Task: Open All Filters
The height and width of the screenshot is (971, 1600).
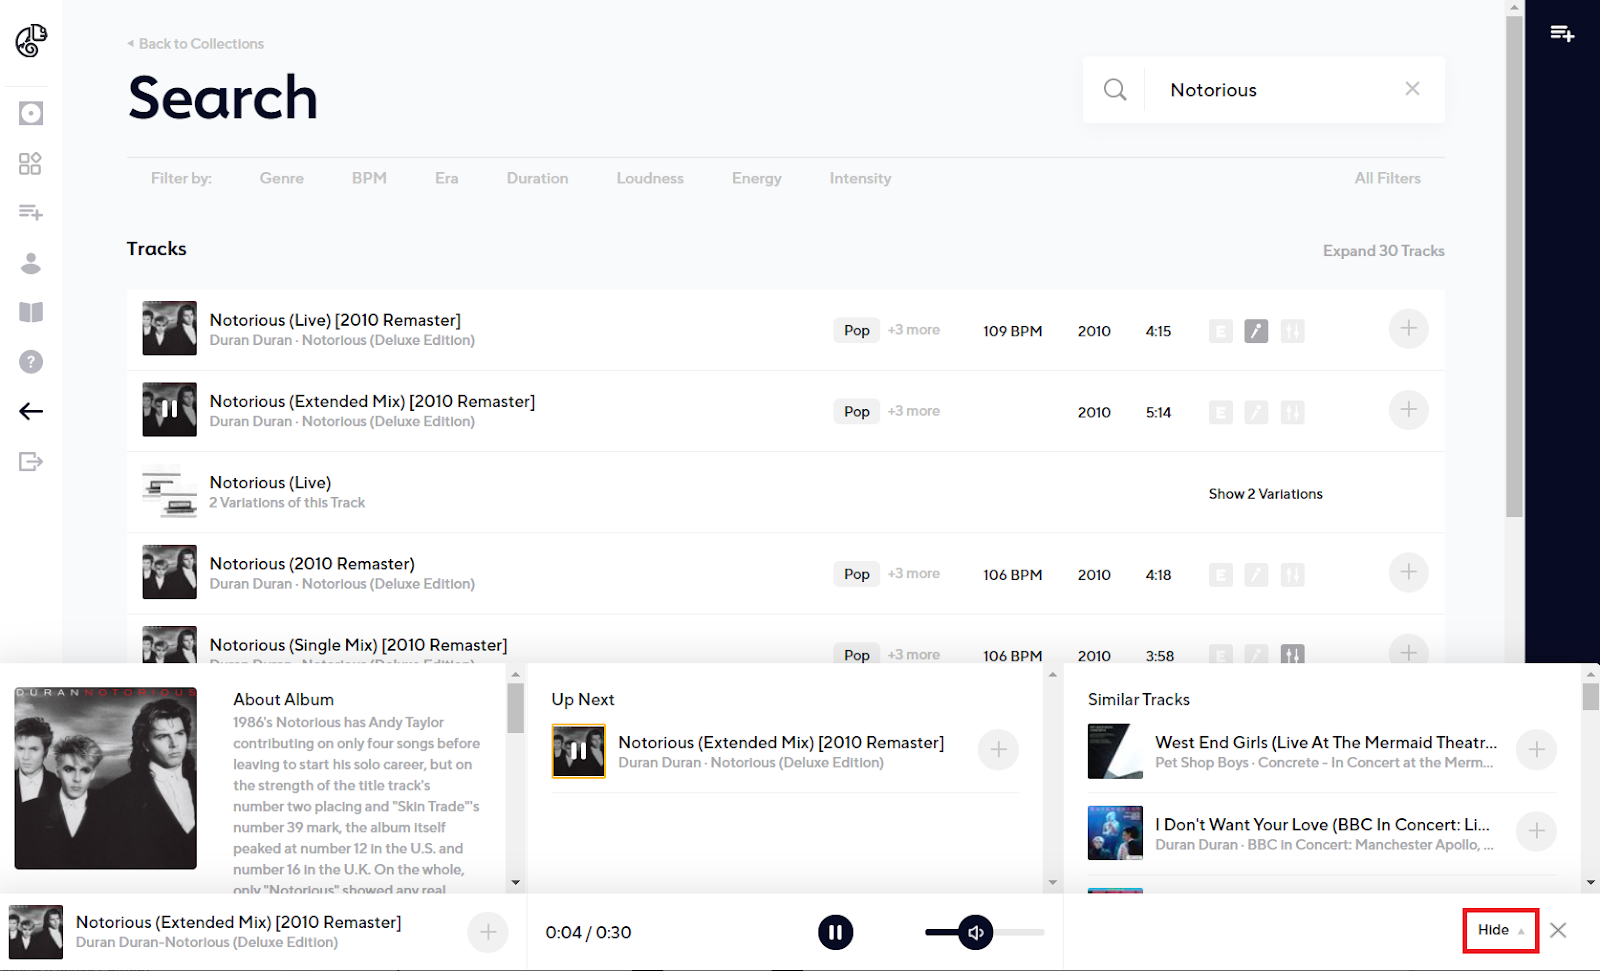Action: [1387, 178]
